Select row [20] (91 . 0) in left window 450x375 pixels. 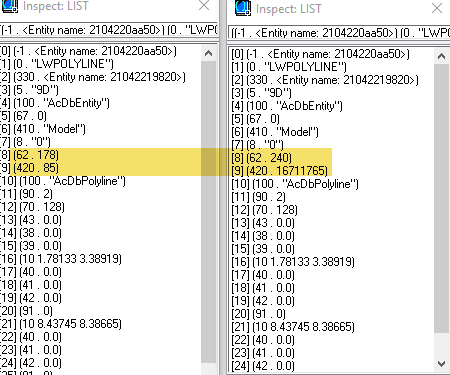(x=26, y=311)
